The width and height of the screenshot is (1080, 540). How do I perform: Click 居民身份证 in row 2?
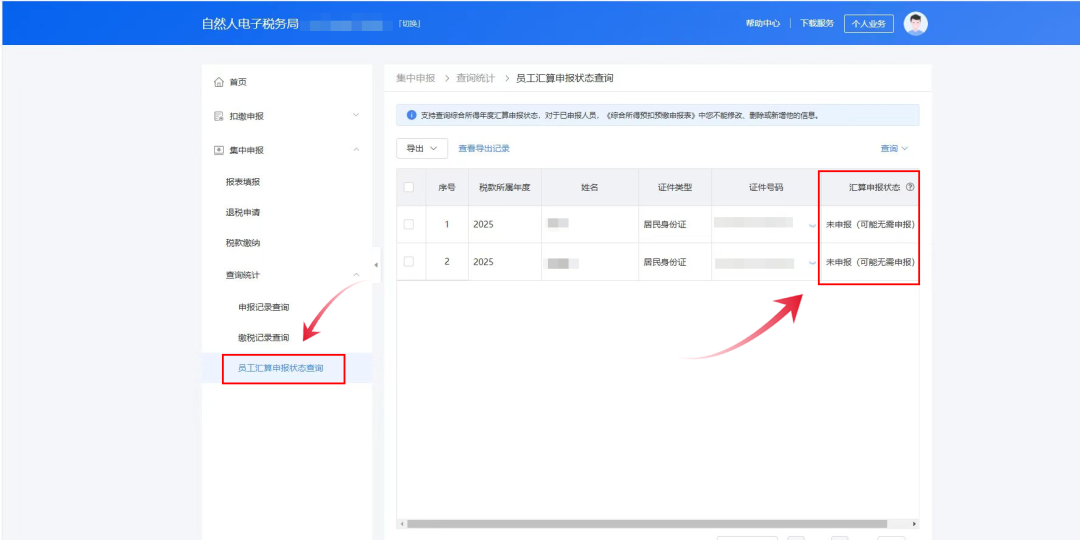point(665,262)
